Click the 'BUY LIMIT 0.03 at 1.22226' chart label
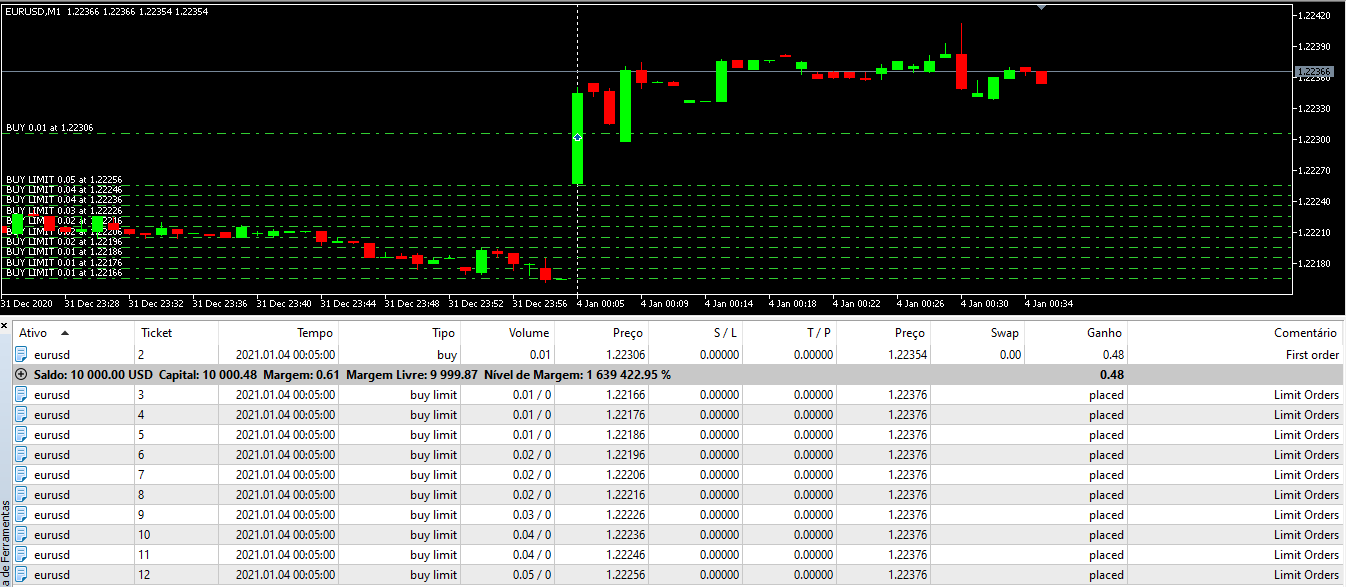The width and height of the screenshot is (1346, 587). (64, 211)
